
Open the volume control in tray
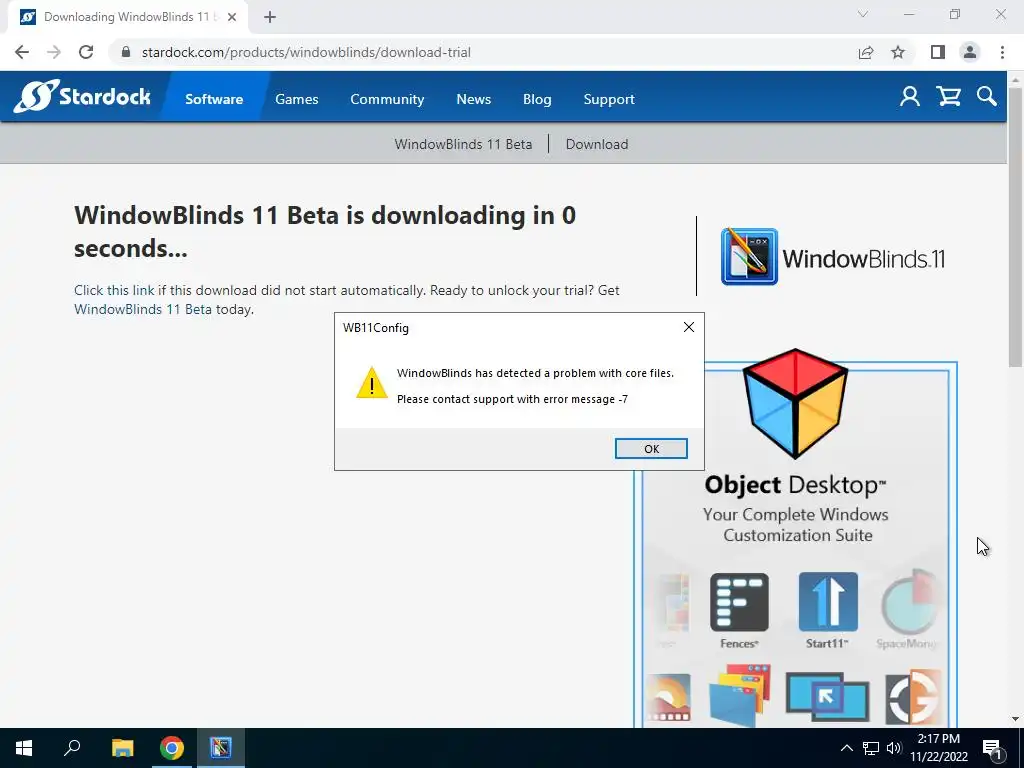894,748
